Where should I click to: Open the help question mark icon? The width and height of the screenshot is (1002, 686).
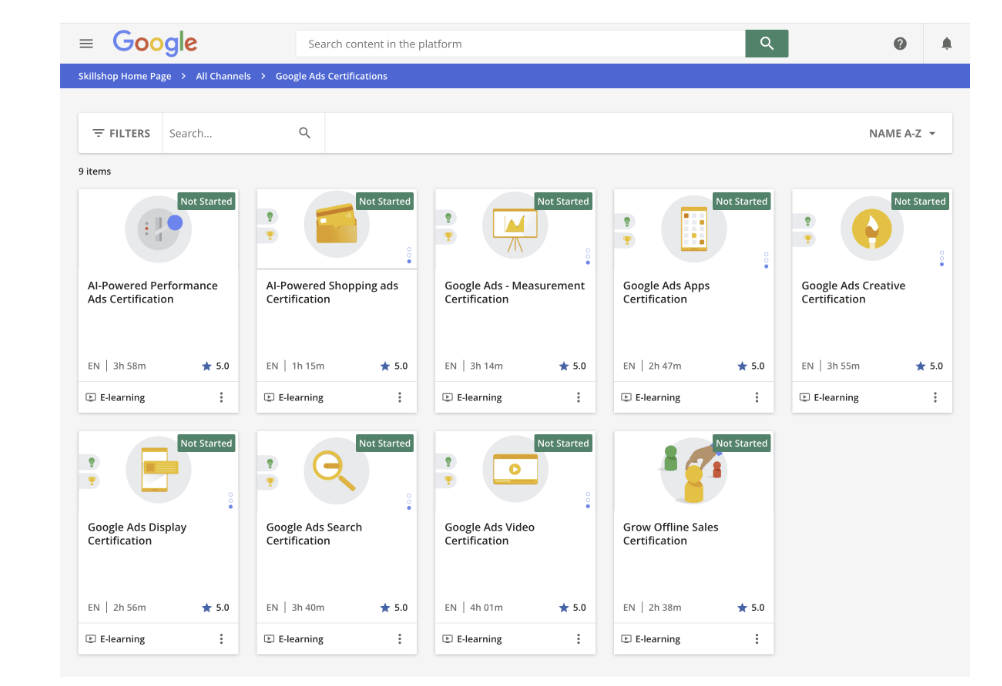[900, 44]
